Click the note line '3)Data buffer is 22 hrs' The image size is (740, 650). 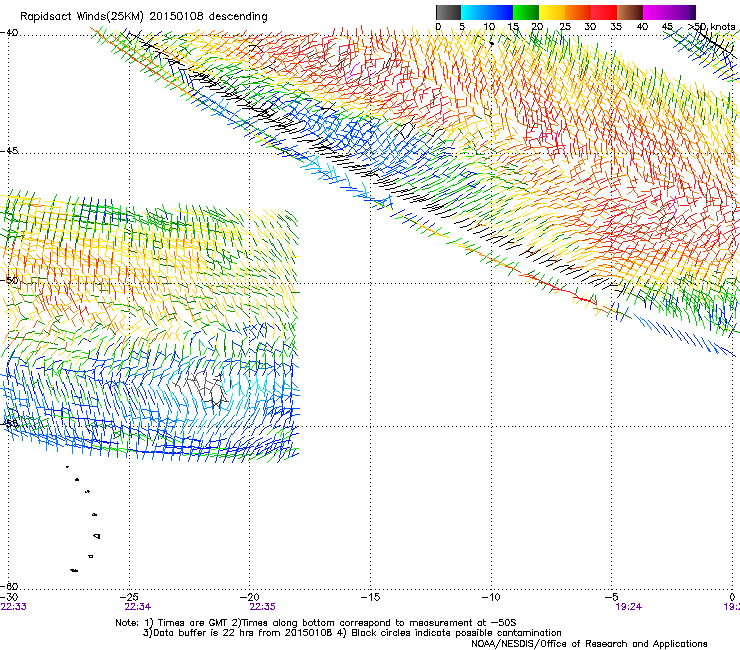tap(352, 633)
